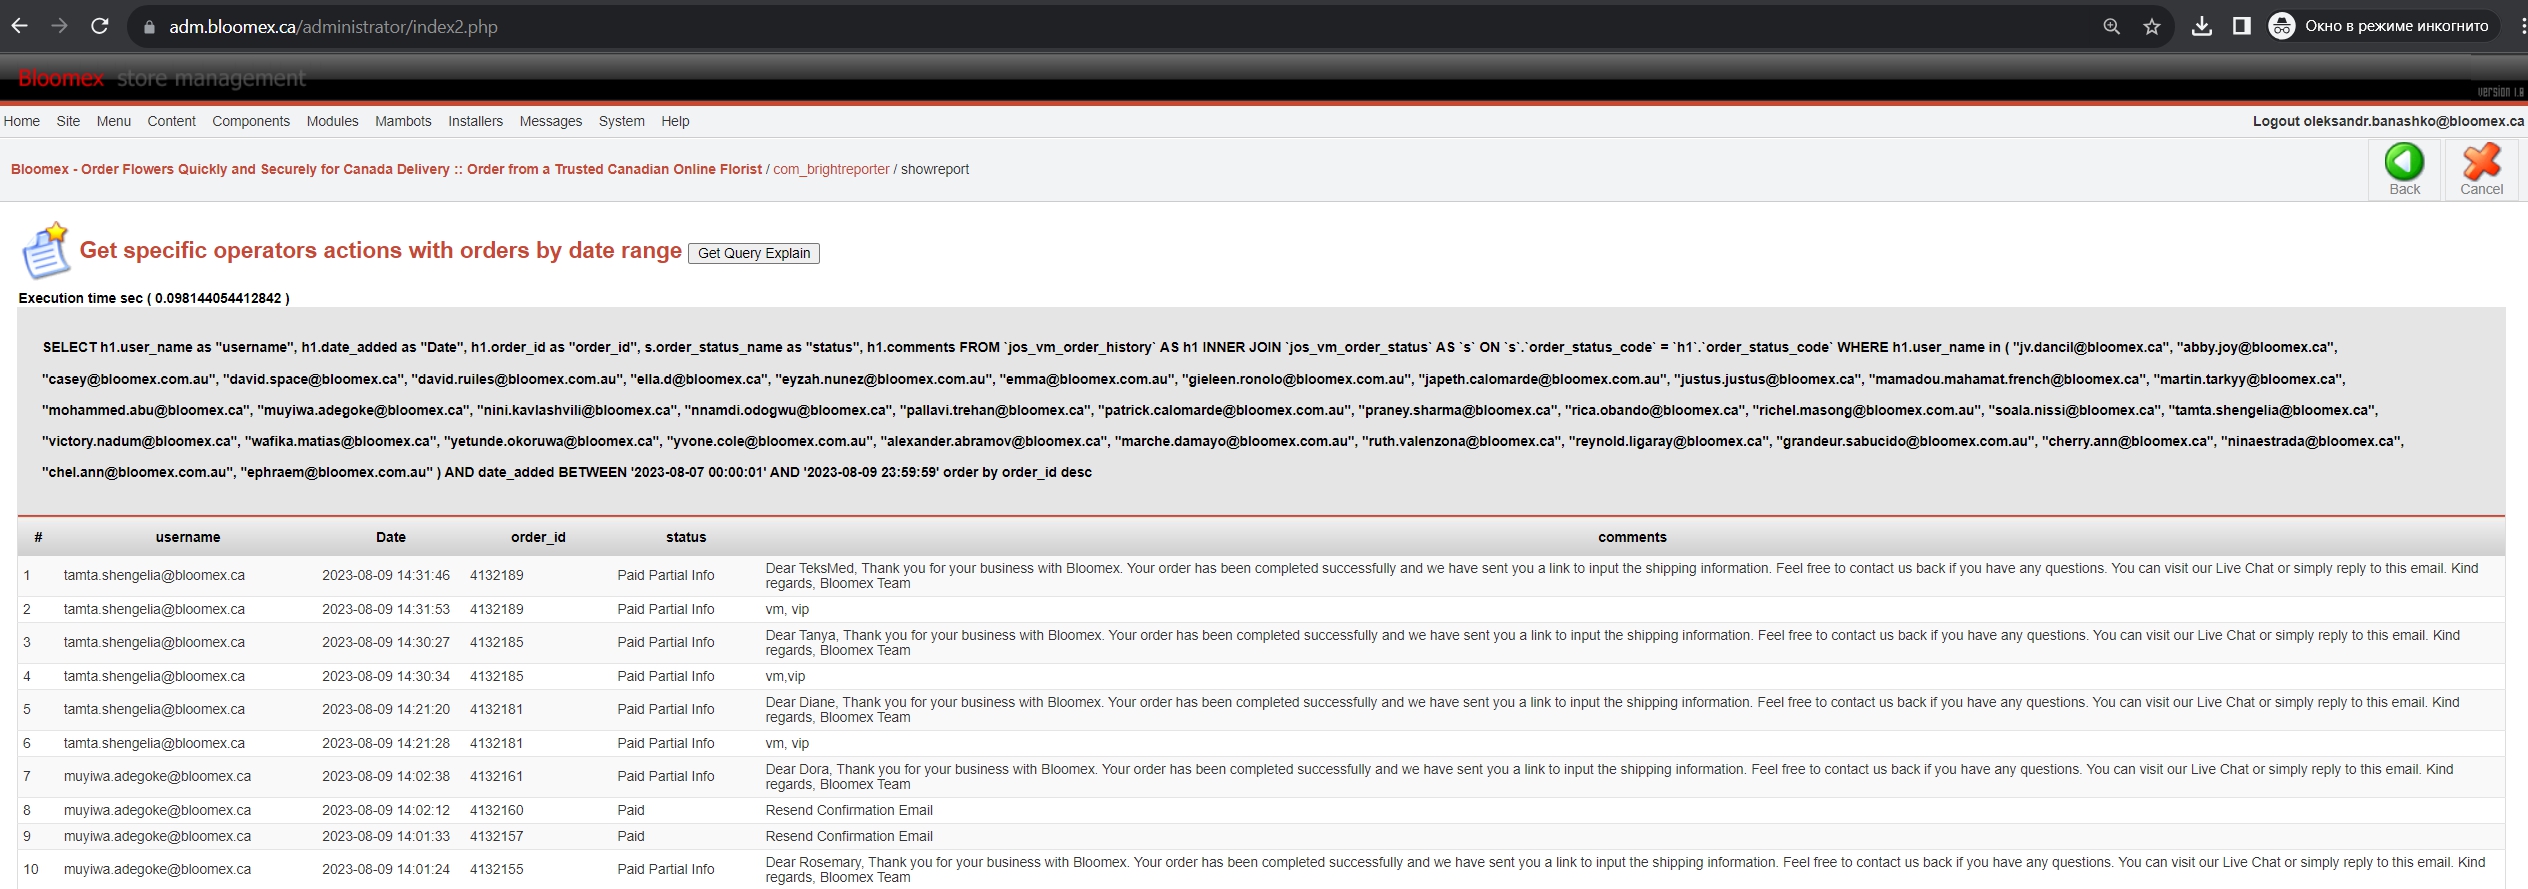Screen dimensions: 2528x889
Task: Click tamta.shengelia username in row 1
Action: coord(154,575)
